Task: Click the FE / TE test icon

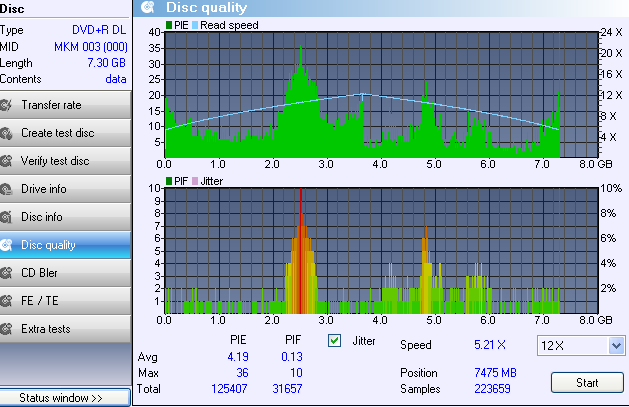Action: coord(8,301)
